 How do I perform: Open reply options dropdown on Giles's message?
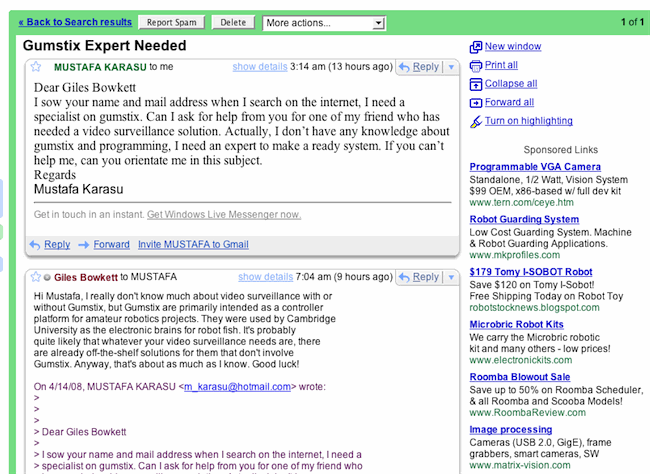[451, 277]
